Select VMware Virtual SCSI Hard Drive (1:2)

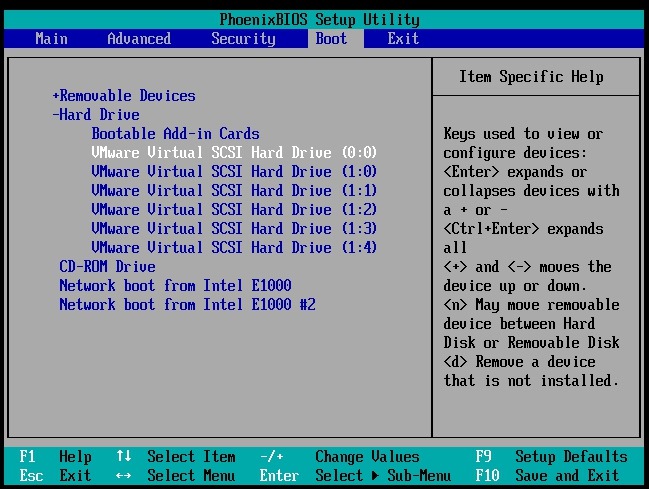[234, 210]
